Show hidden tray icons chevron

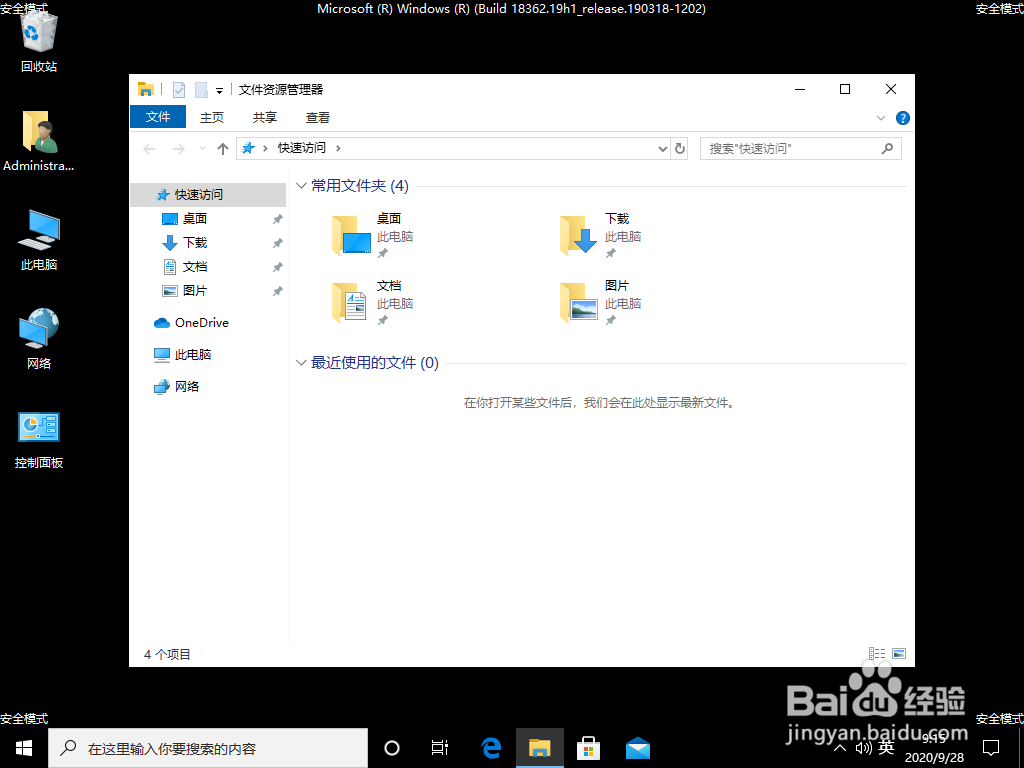point(840,748)
